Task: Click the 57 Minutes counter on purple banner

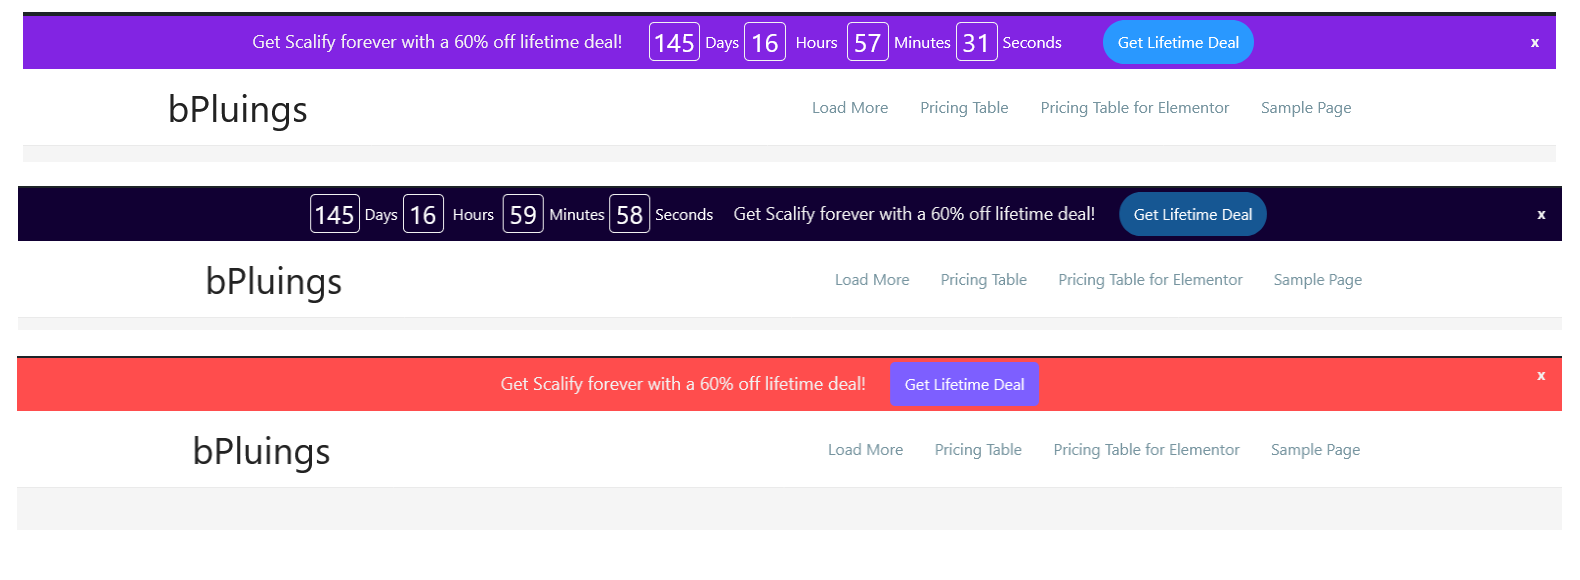Action: coord(867,42)
